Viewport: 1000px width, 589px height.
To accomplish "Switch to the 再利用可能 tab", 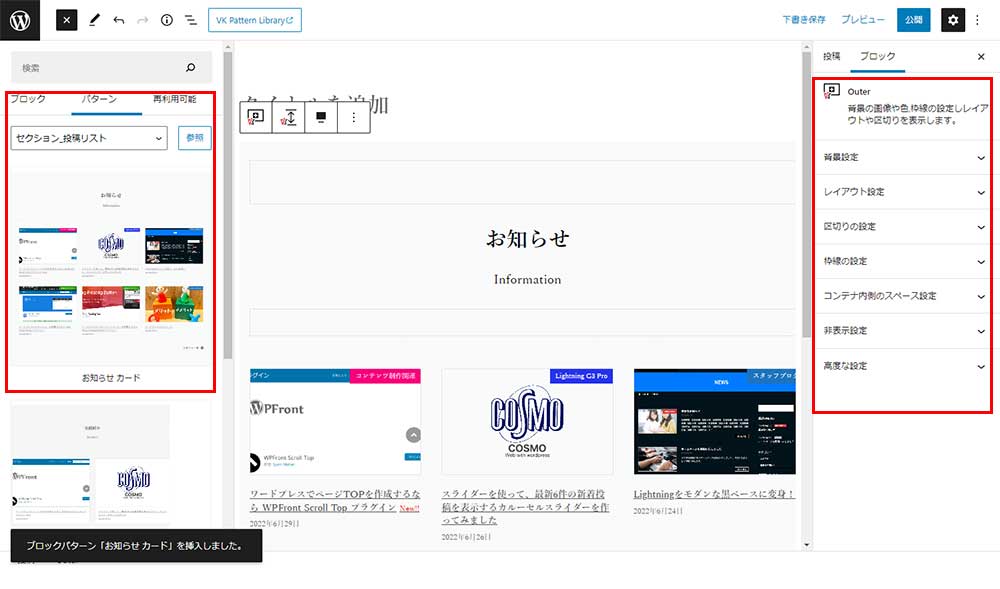I will coord(174,99).
